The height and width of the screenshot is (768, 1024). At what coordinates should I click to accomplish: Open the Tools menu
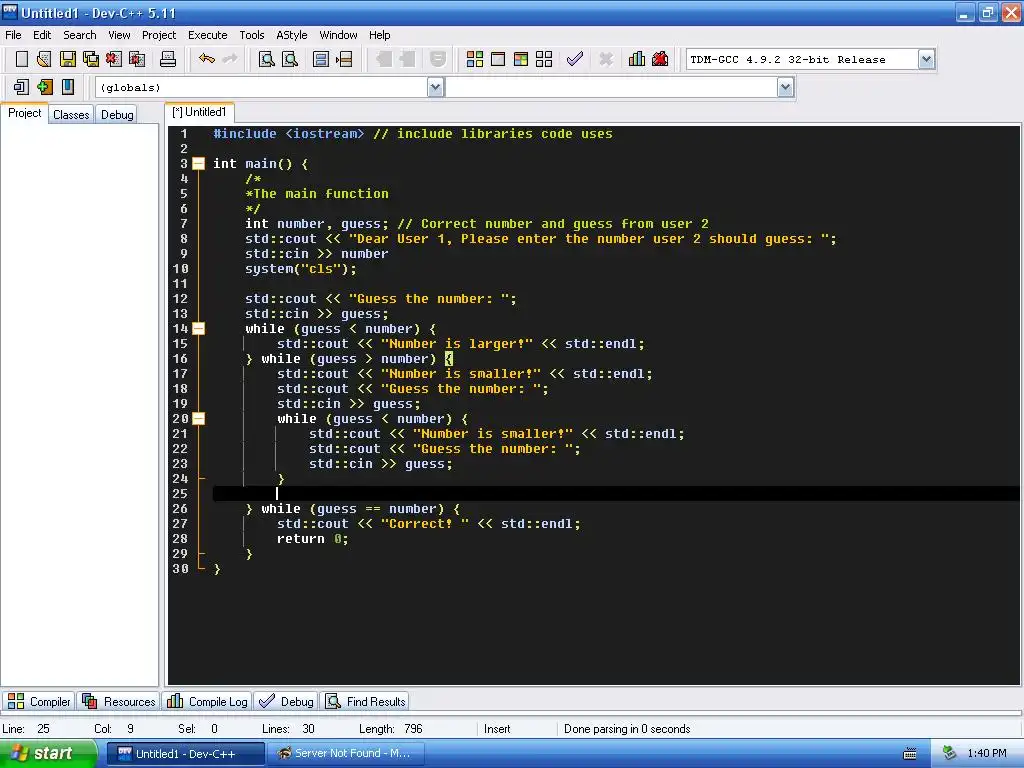[x=251, y=35]
